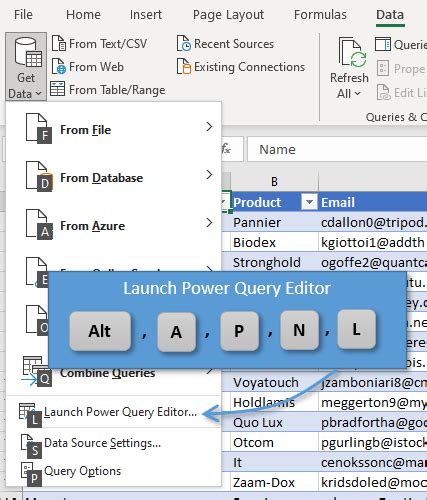The image size is (427, 500).
Task: Click the Combine Queries icon
Action: [x=37, y=371]
